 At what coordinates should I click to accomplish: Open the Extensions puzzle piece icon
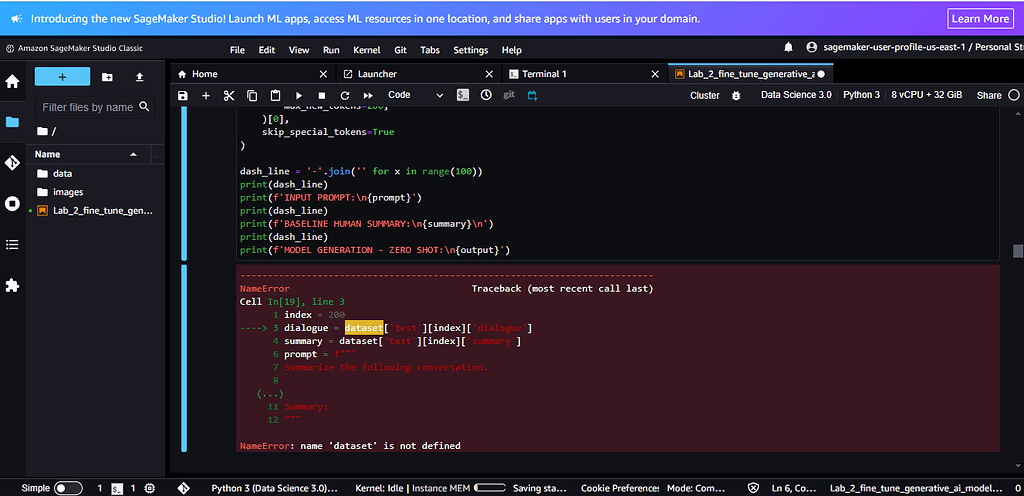[12, 285]
